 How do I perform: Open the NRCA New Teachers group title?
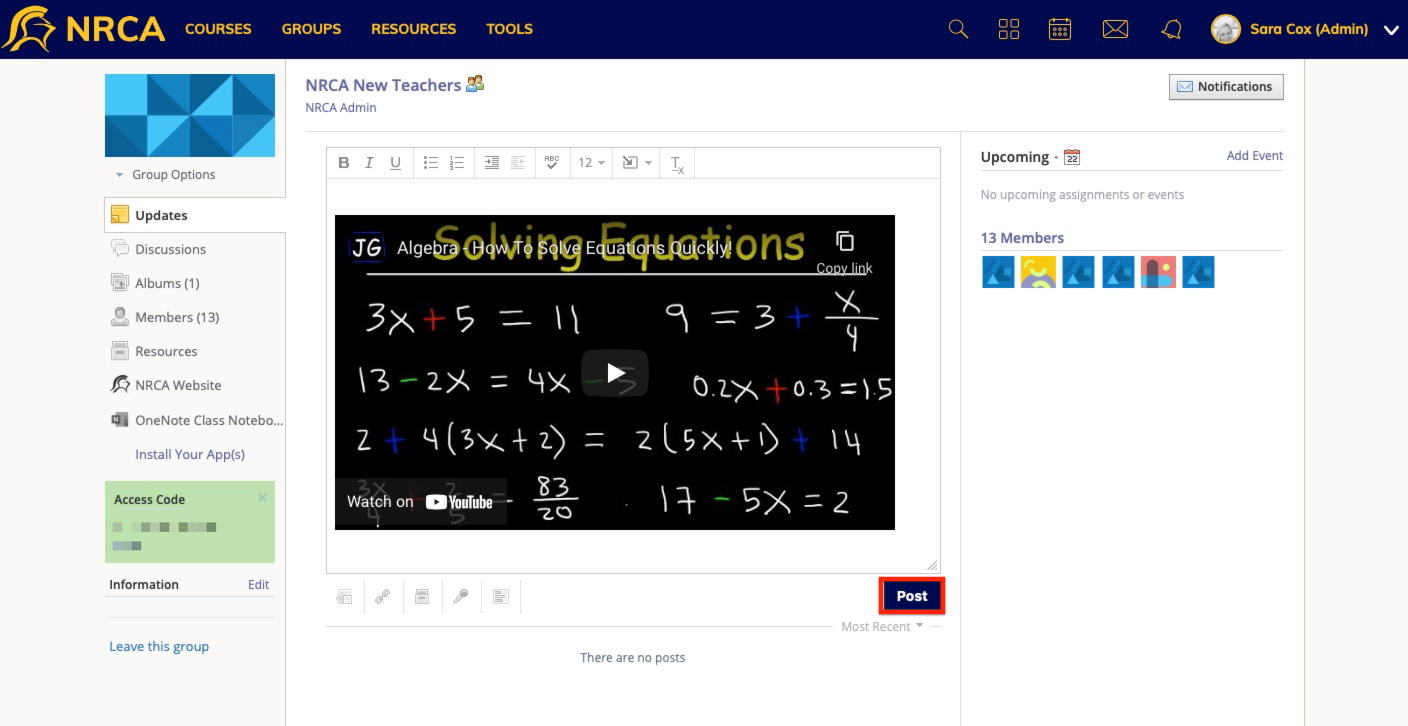pyautogui.click(x=383, y=85)
